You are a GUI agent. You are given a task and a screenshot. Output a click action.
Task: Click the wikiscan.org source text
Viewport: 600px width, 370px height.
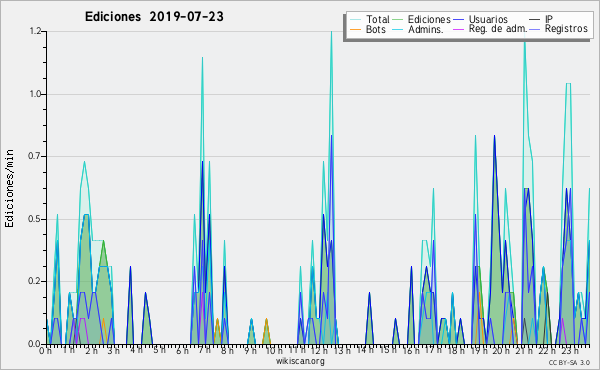point(300,361)
